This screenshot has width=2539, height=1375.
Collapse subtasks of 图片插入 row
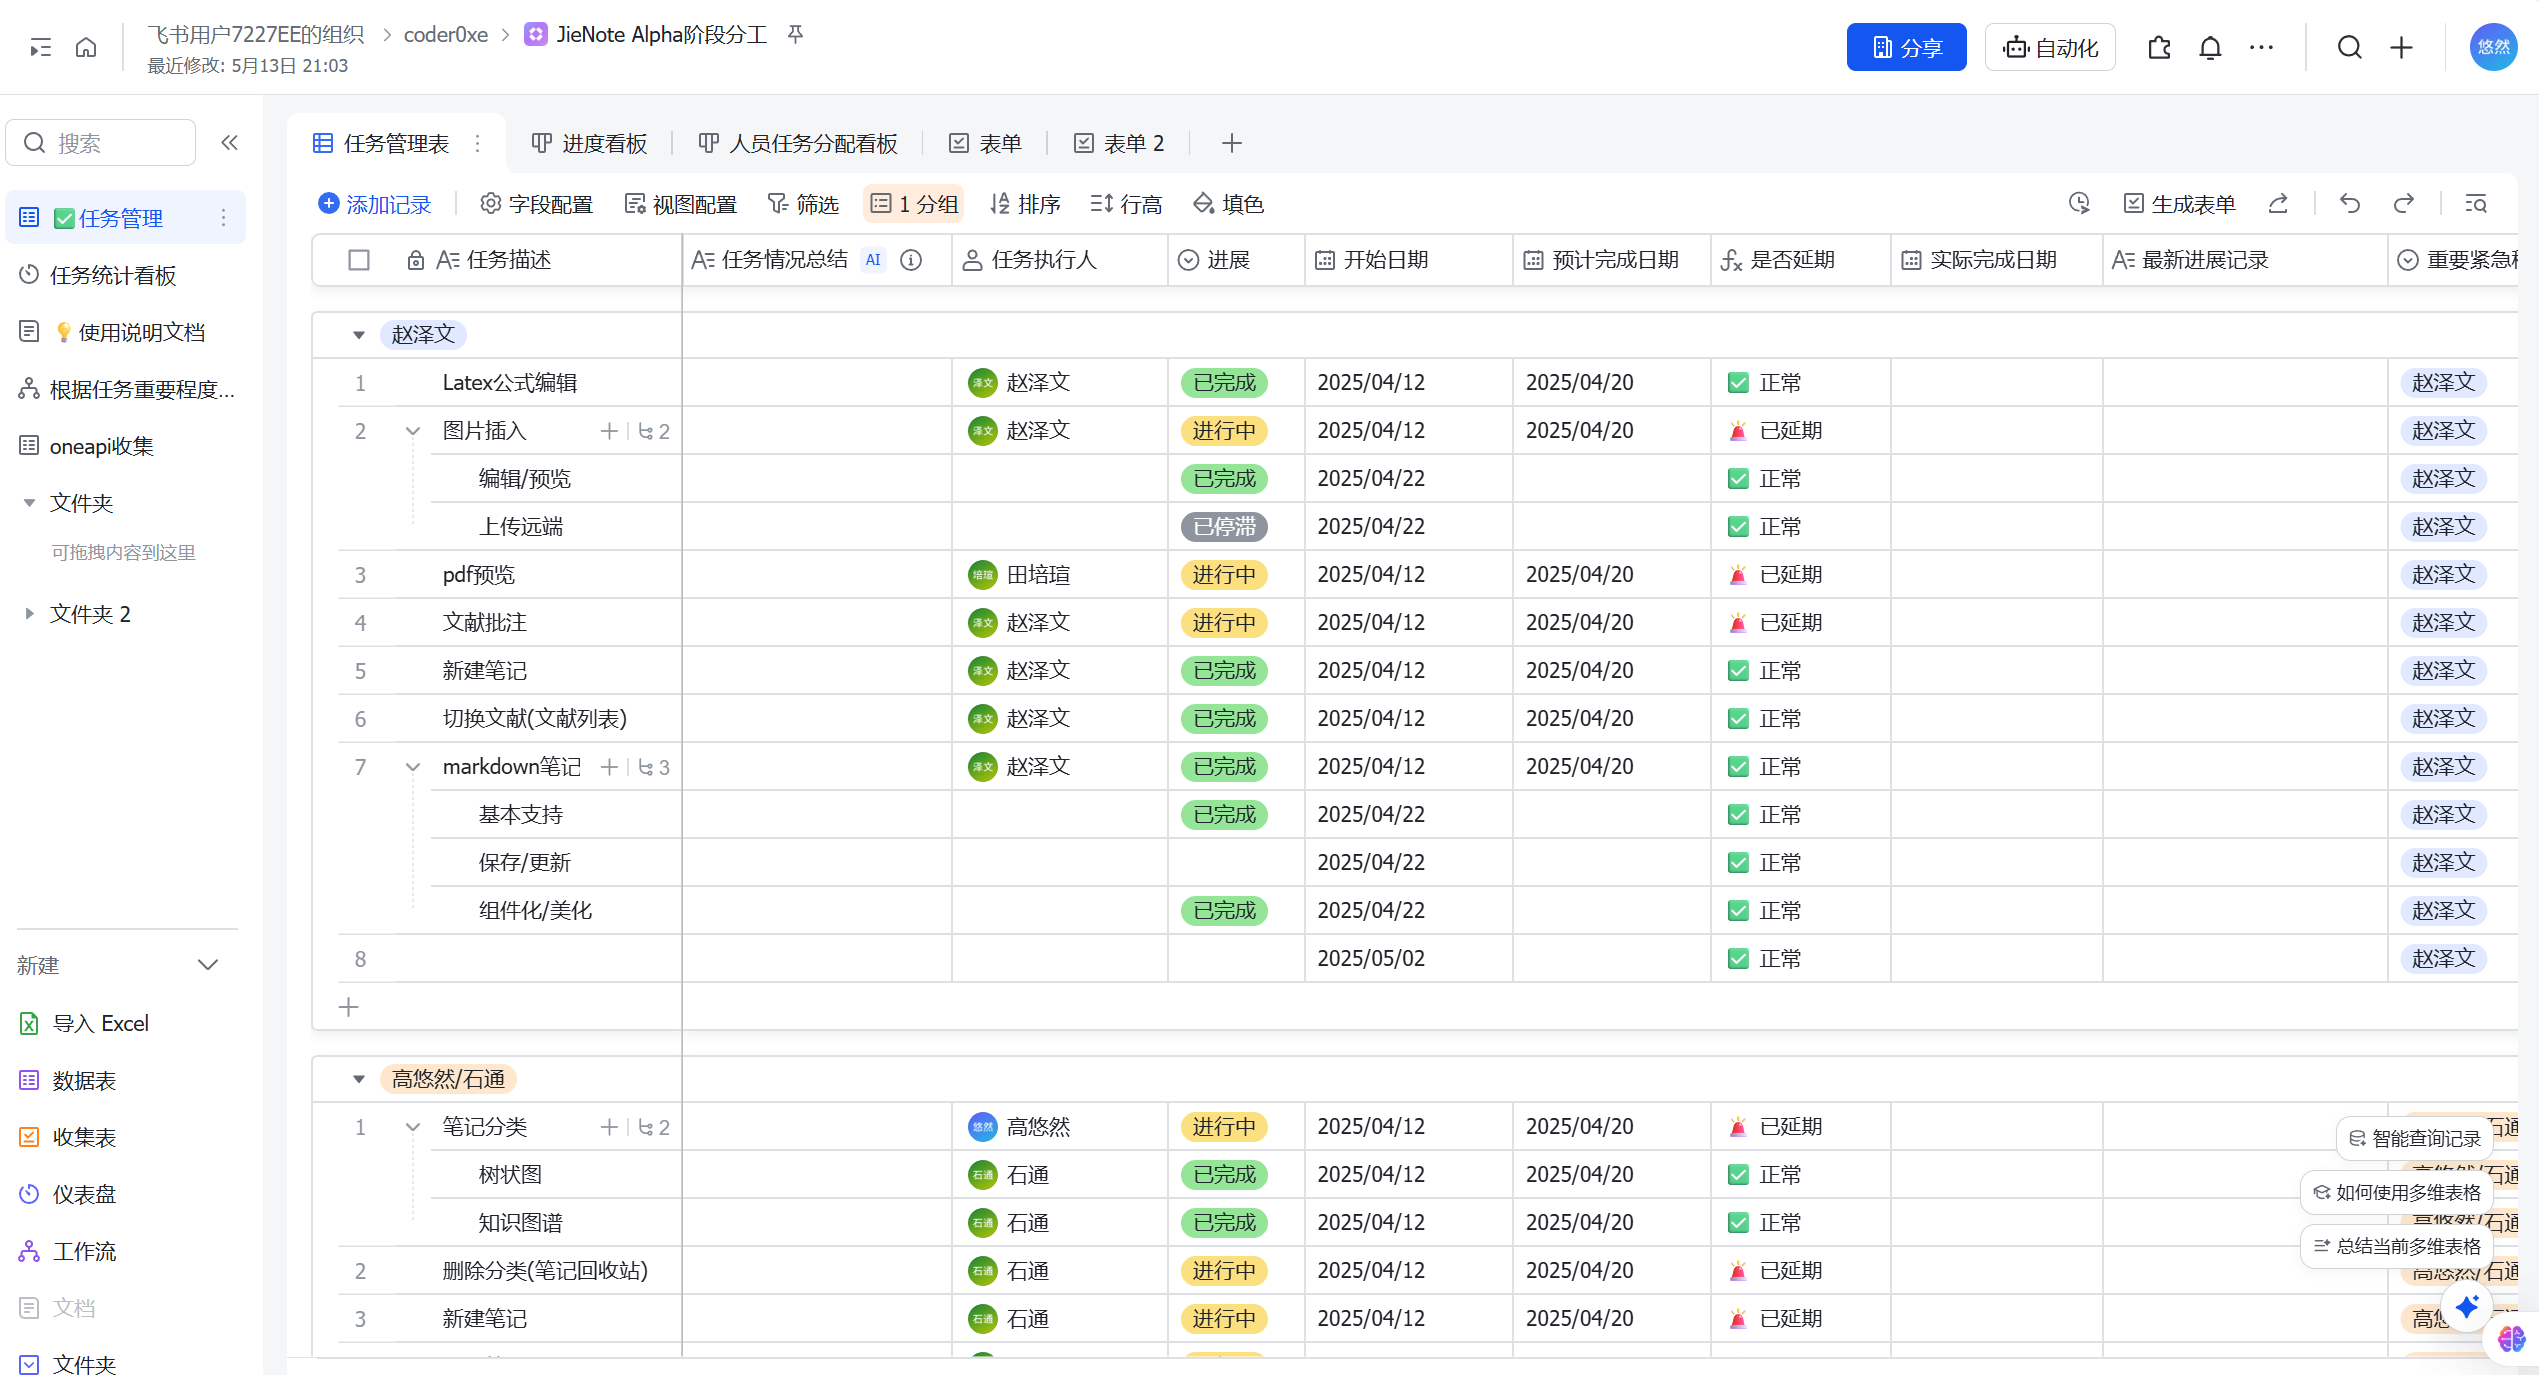[412, 431]
